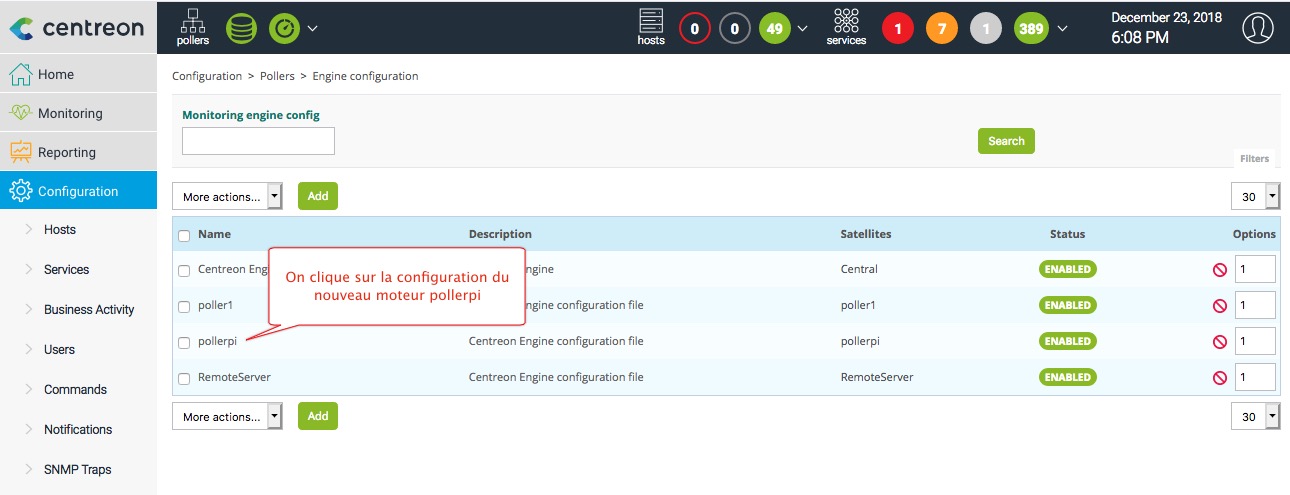Open the top-right page size dropdown showing 30

(1255, 197)
